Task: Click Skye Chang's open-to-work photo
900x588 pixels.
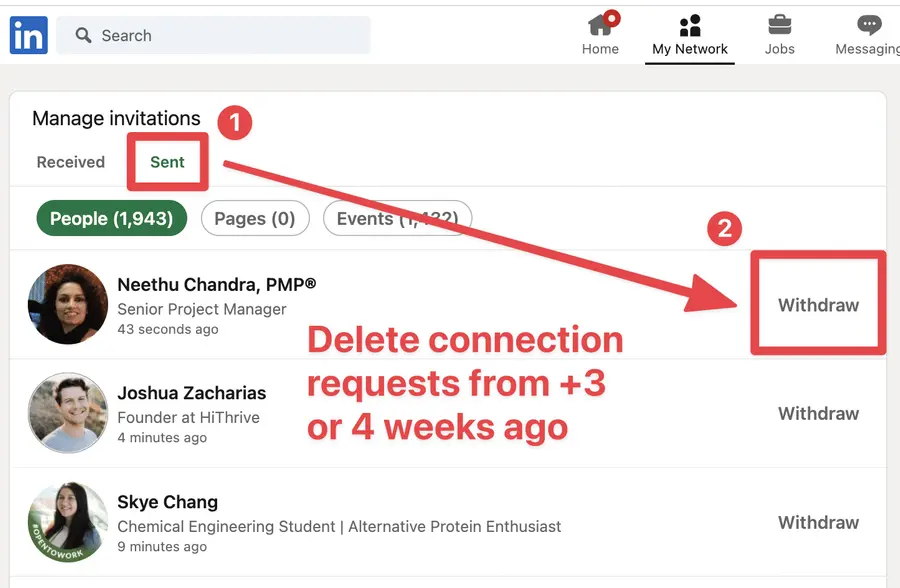Action: point(67,522)
